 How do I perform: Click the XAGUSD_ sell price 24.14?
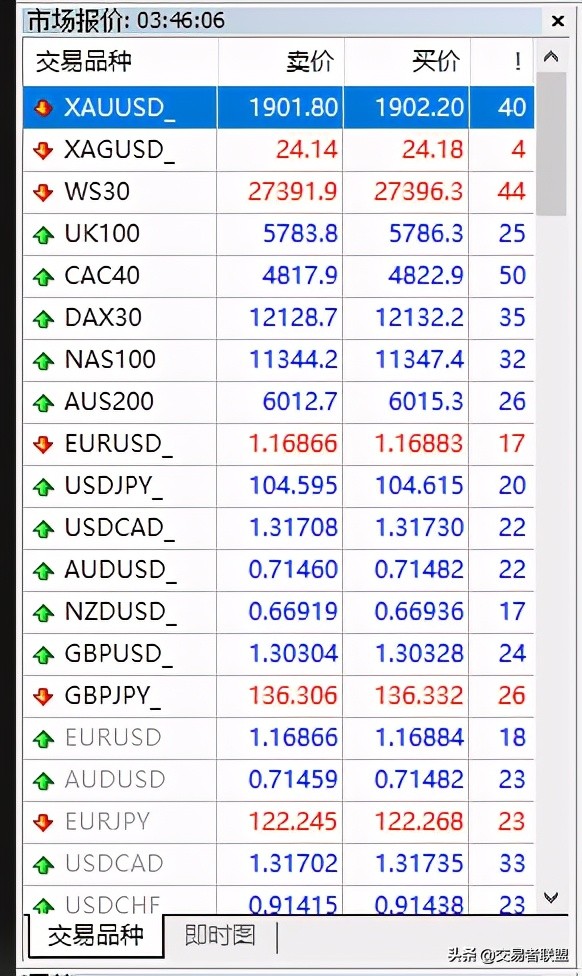coord(307,150)
